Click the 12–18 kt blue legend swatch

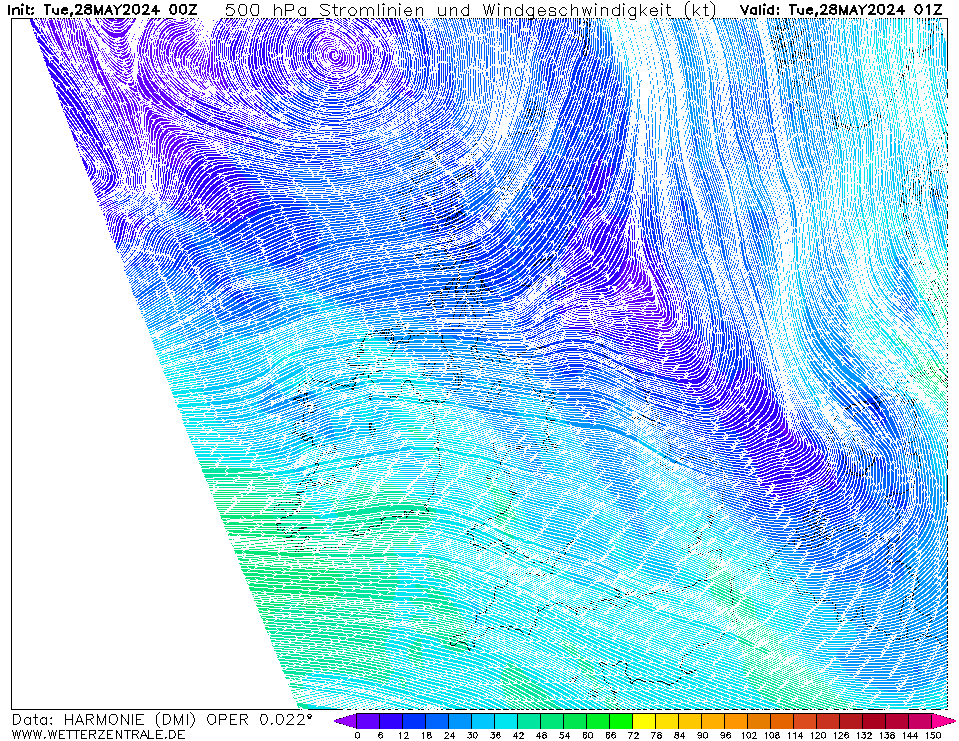(414, 721)
